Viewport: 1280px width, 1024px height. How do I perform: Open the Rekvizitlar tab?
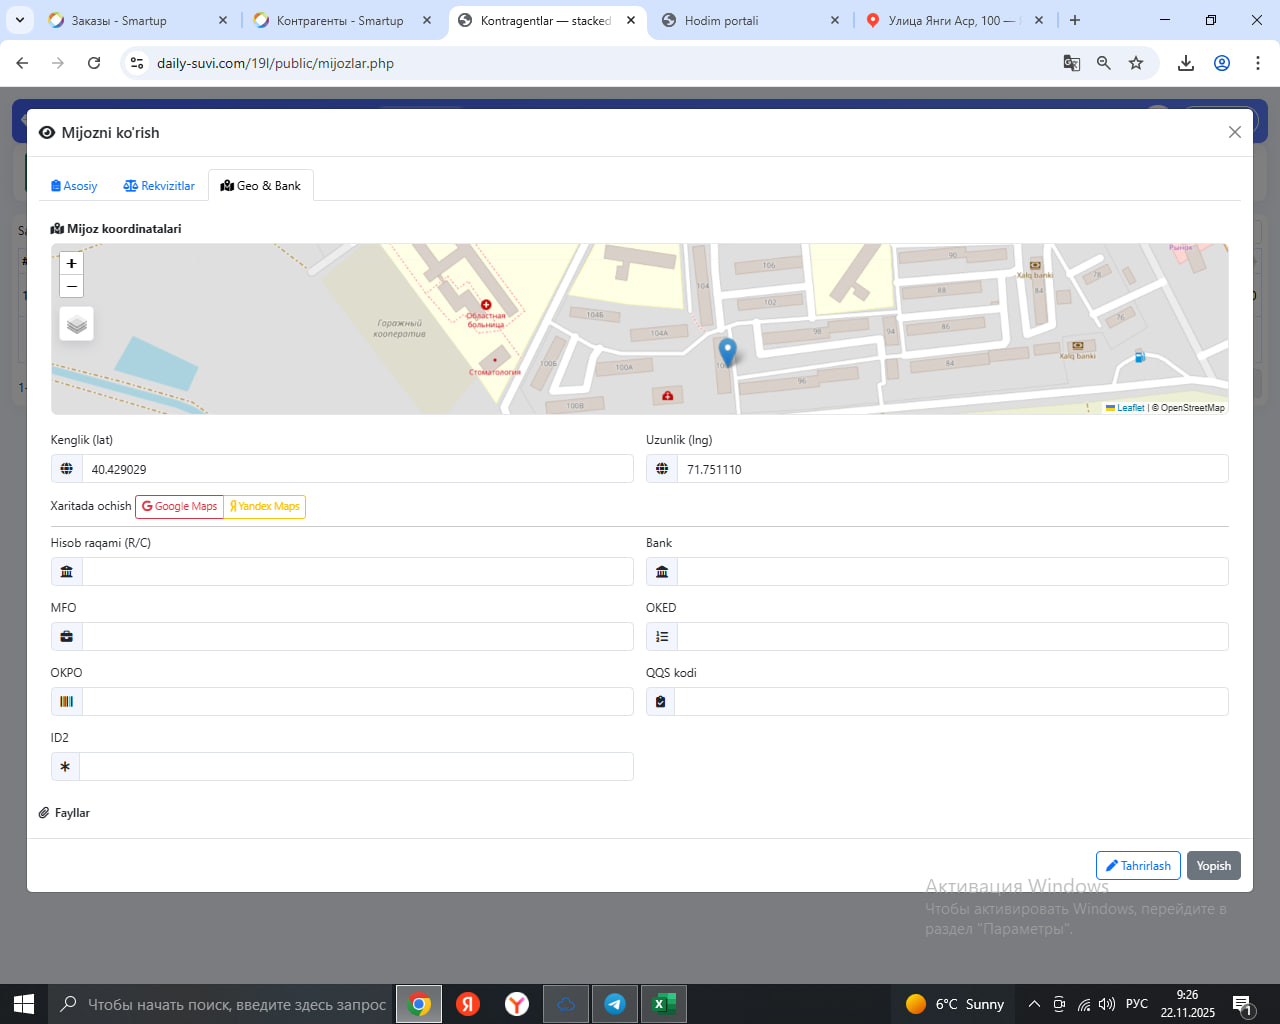159,186
